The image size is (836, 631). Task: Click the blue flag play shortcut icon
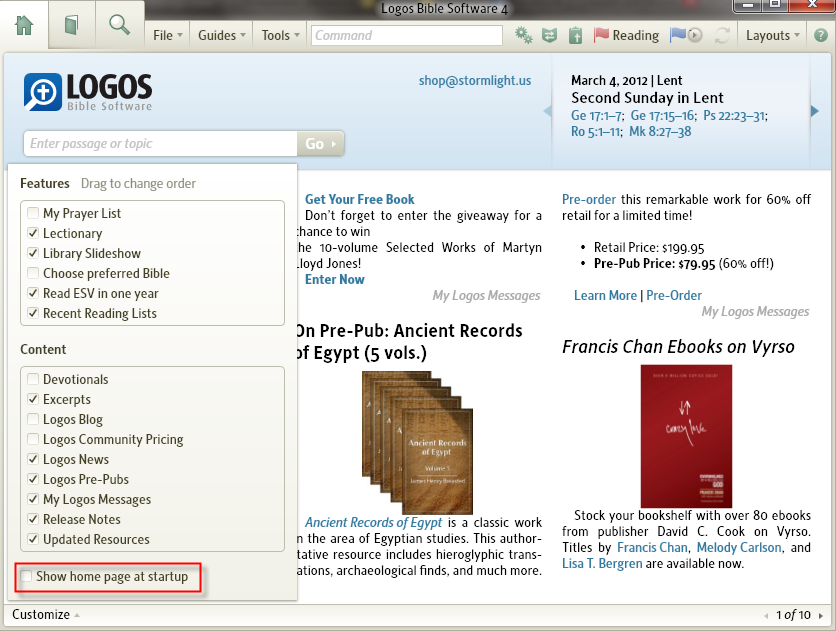pos(686,35)
